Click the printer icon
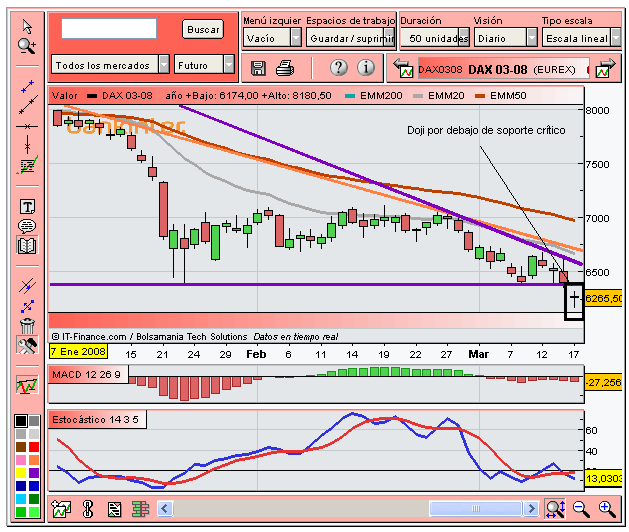The width and height of the screenshot is (629, 532). 285,68
